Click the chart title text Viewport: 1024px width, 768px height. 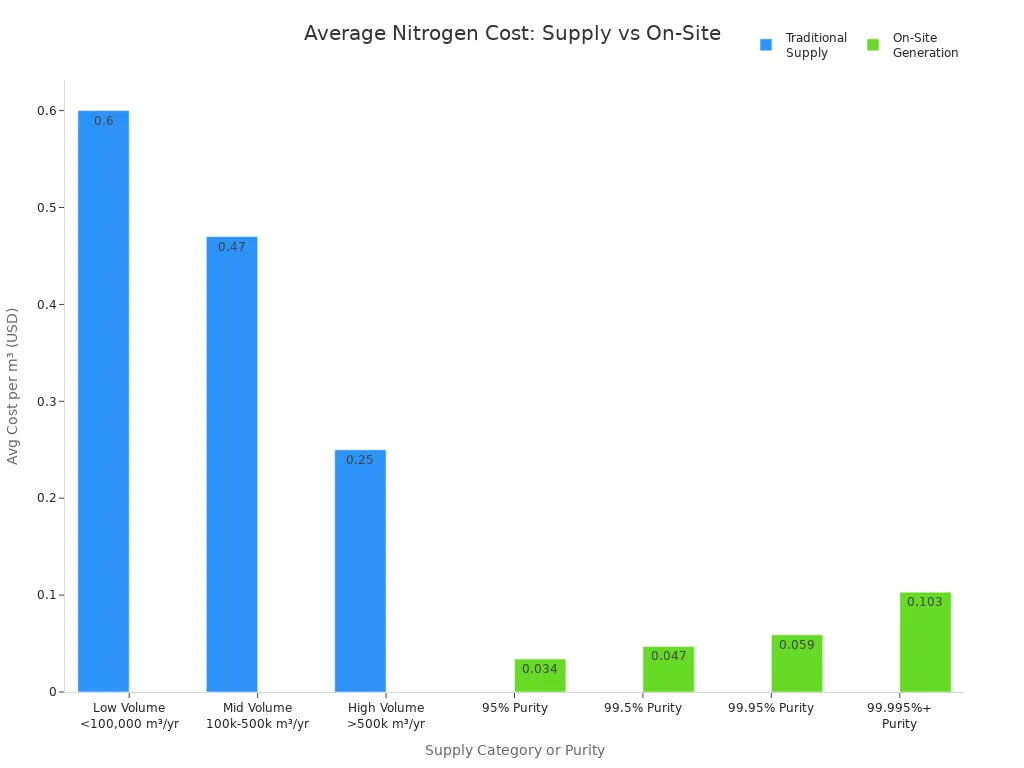point(511,33)
